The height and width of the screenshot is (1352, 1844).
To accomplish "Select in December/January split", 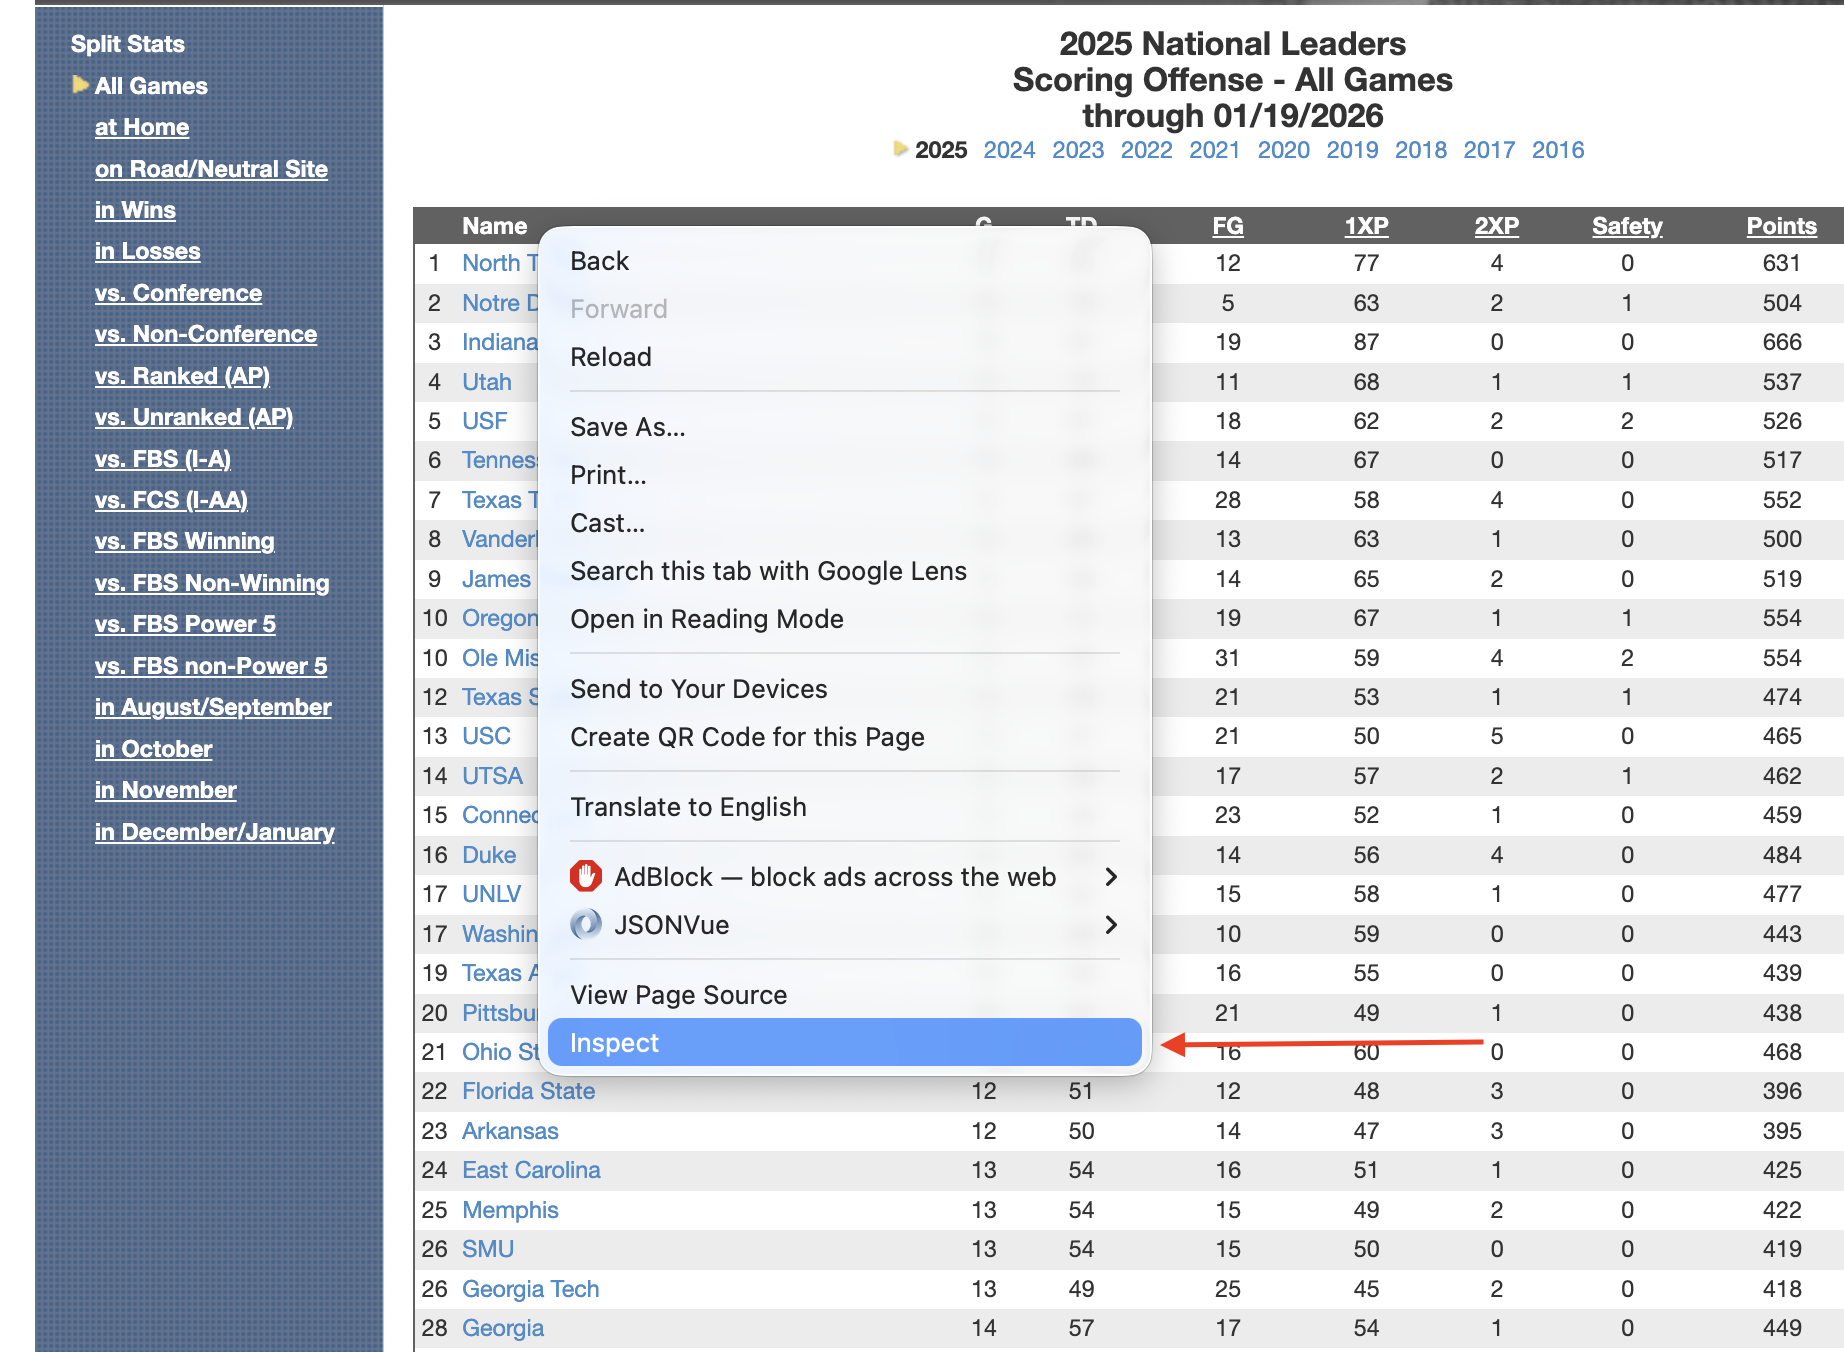I will (x=214, y=832).
